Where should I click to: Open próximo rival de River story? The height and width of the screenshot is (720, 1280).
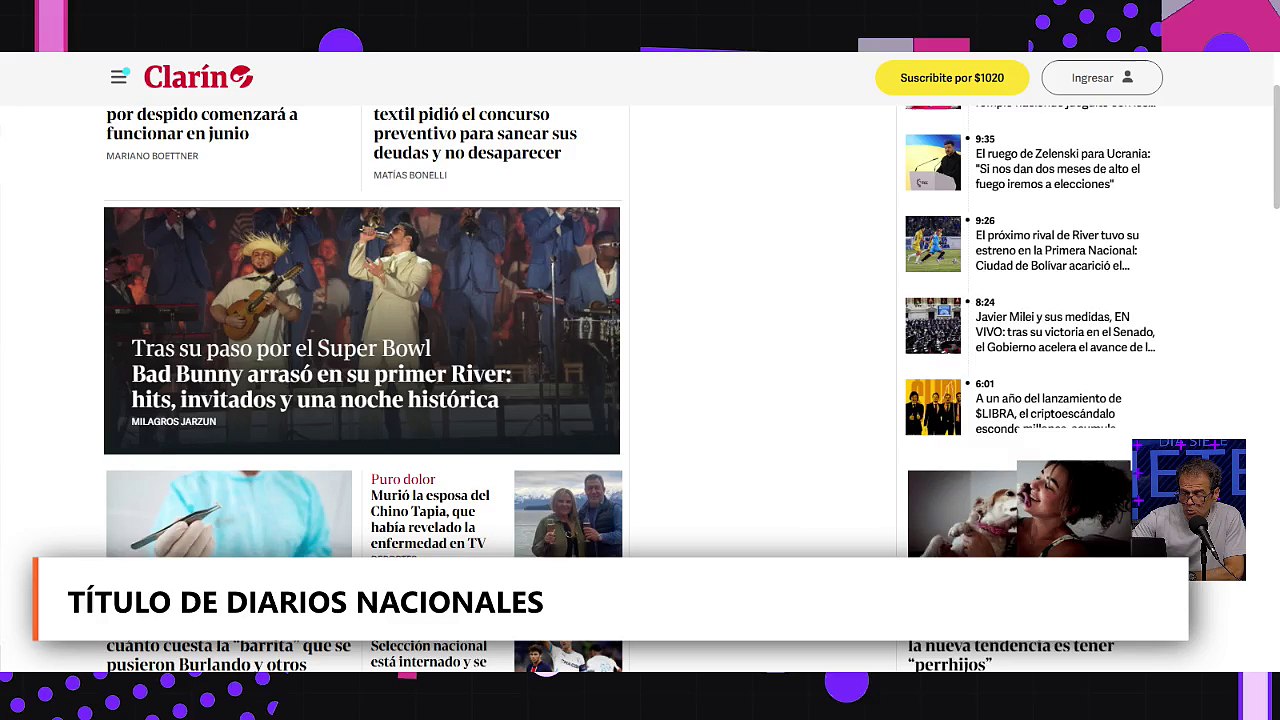(x=1056, y=250)
